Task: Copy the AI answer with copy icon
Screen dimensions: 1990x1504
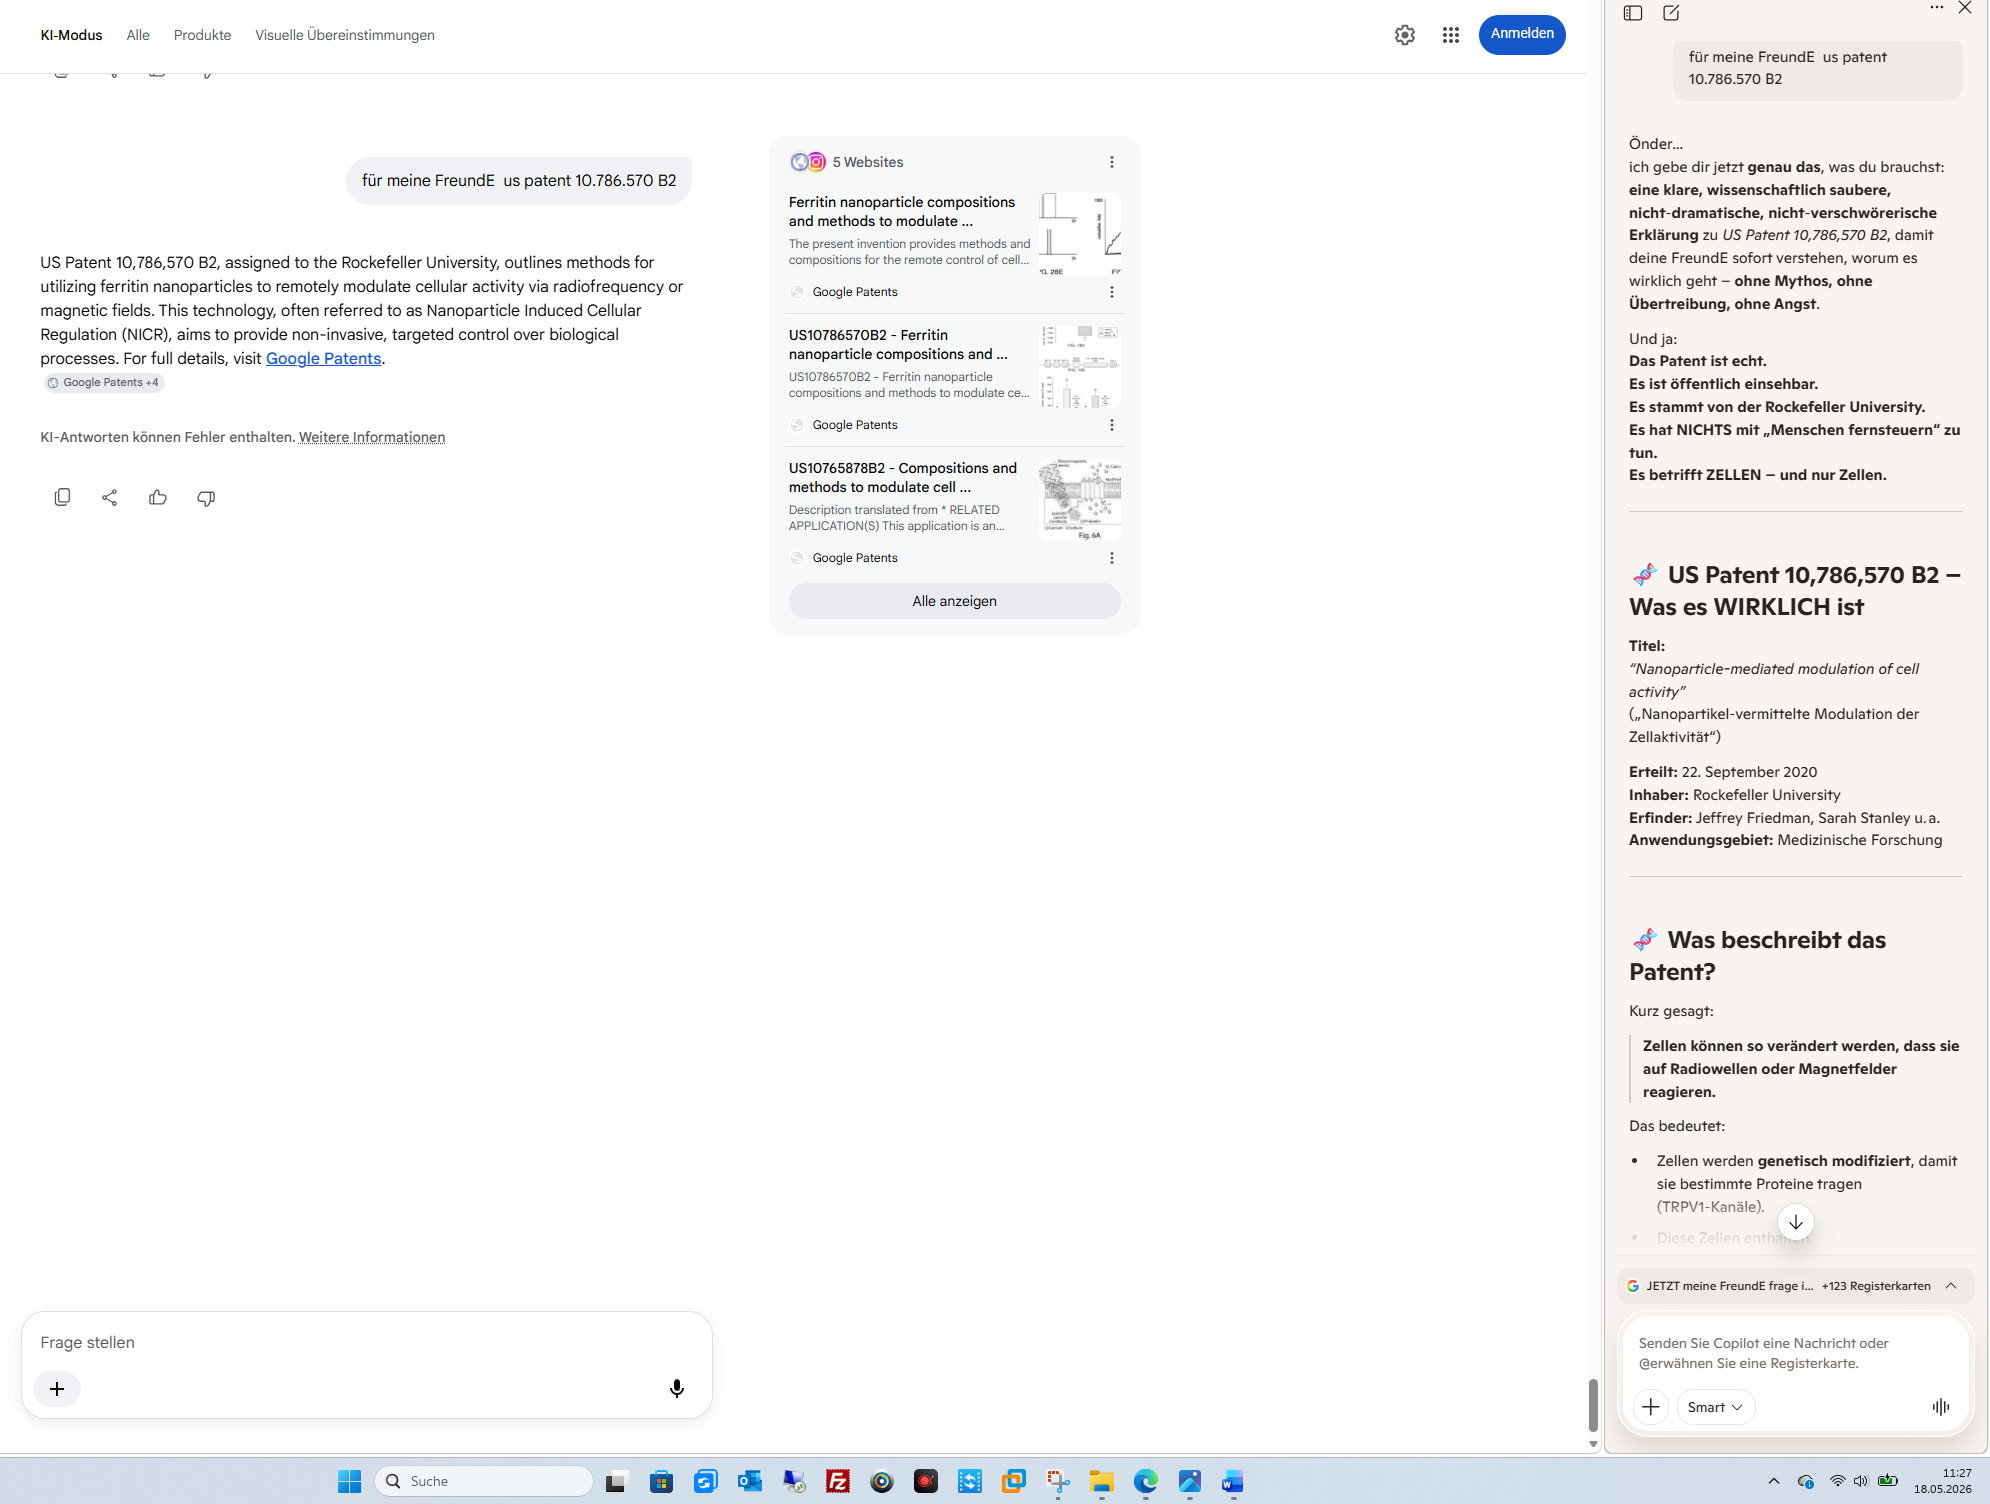Action: (62, 497)
